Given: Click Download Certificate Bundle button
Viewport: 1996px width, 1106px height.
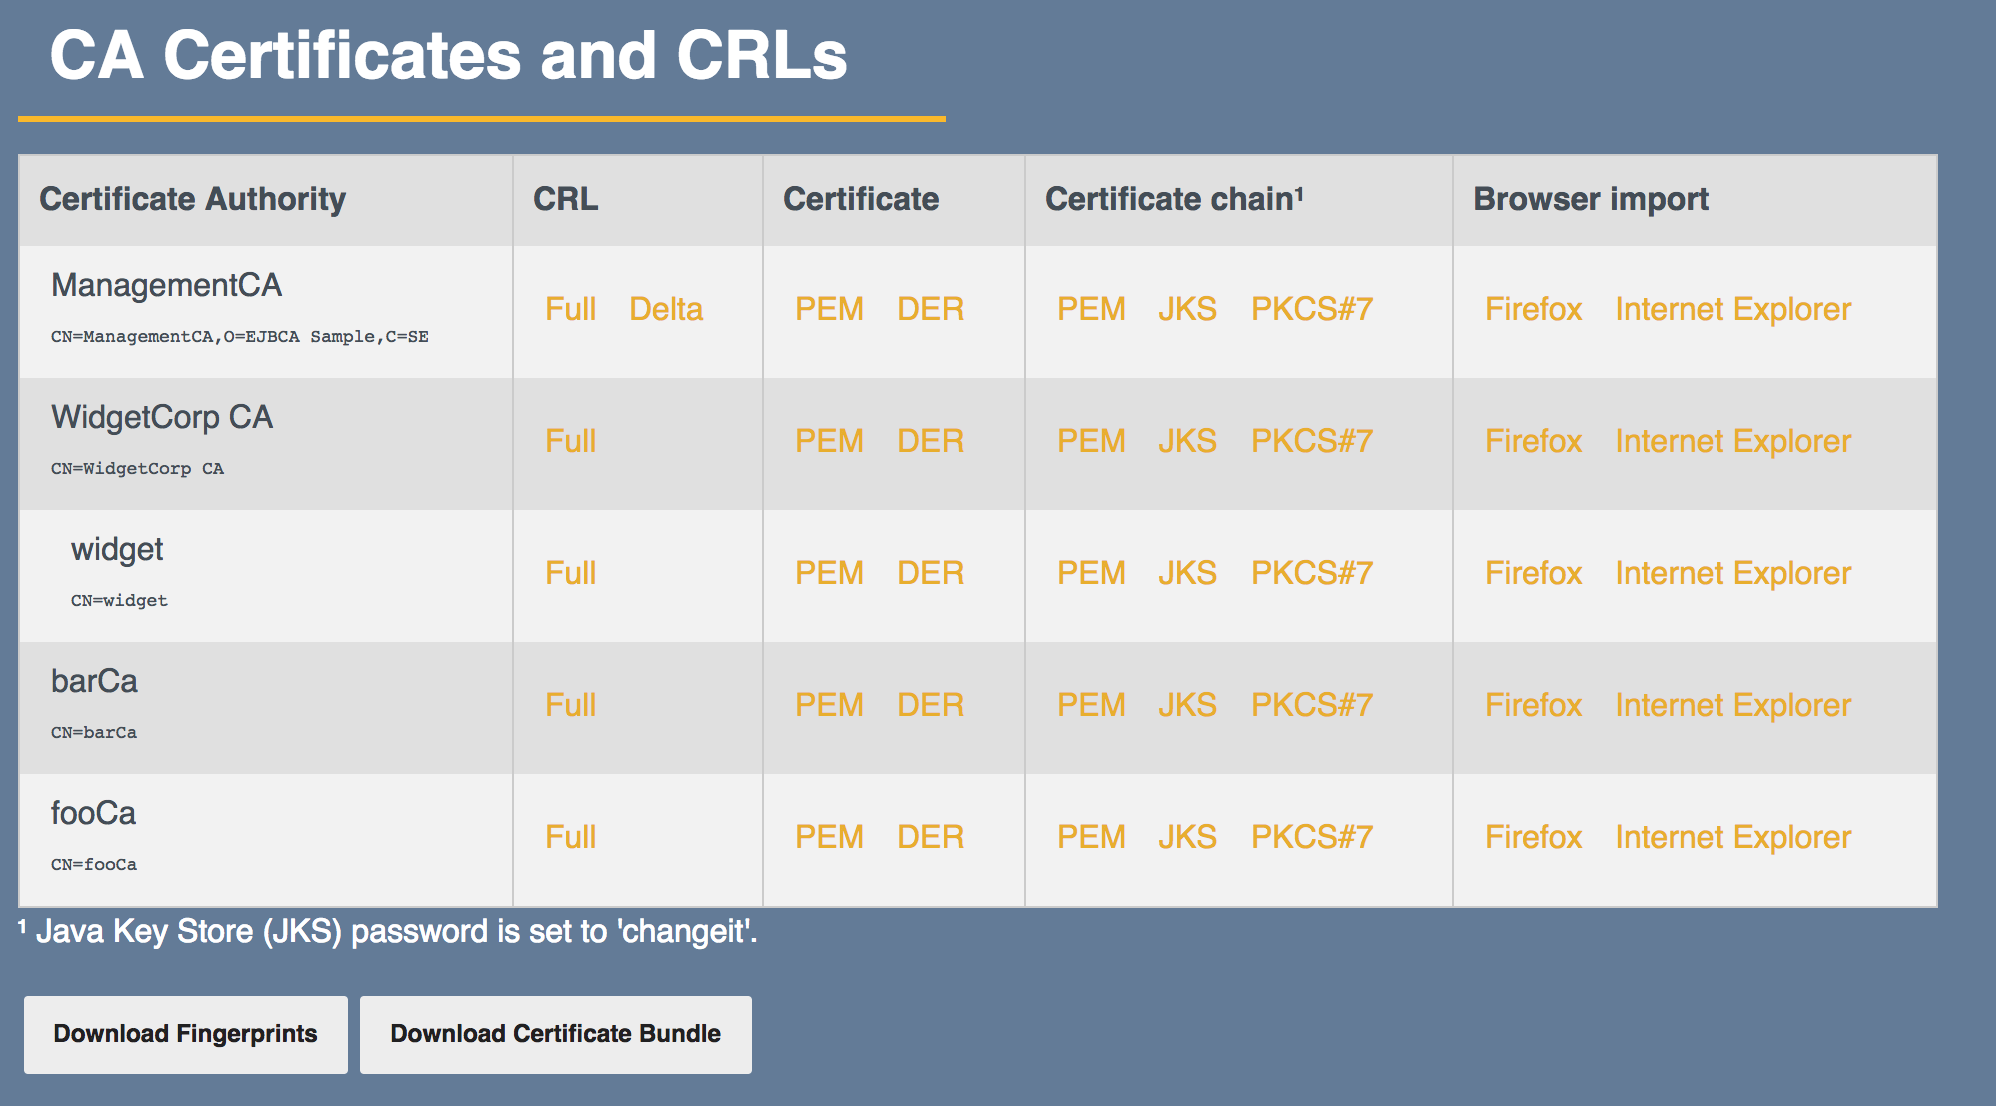Looking at the screenshot, I should point(555,1034).
